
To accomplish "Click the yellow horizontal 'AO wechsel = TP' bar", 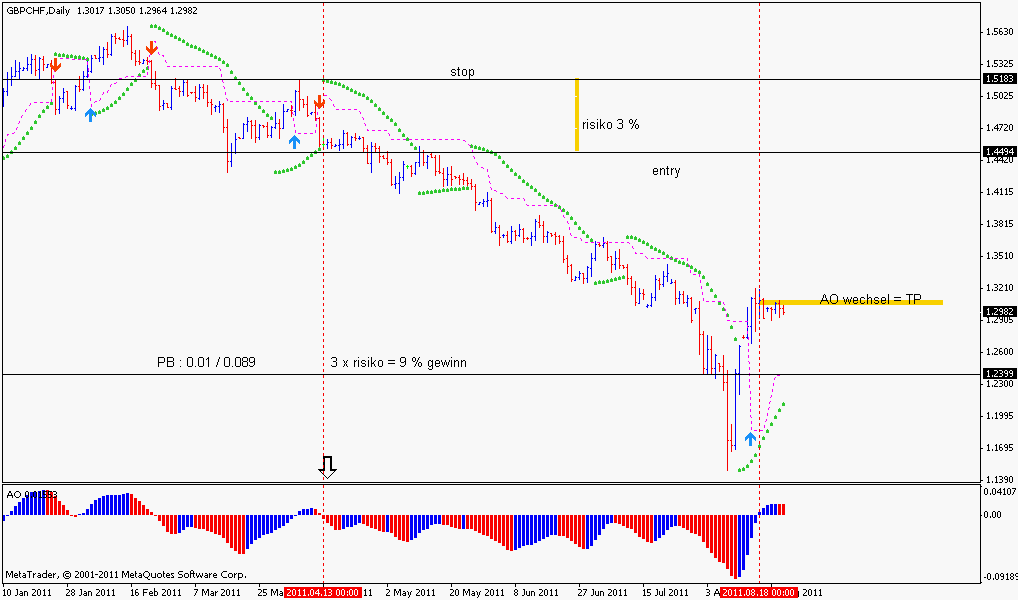I will pyautogui.click(x=851, y=302).
